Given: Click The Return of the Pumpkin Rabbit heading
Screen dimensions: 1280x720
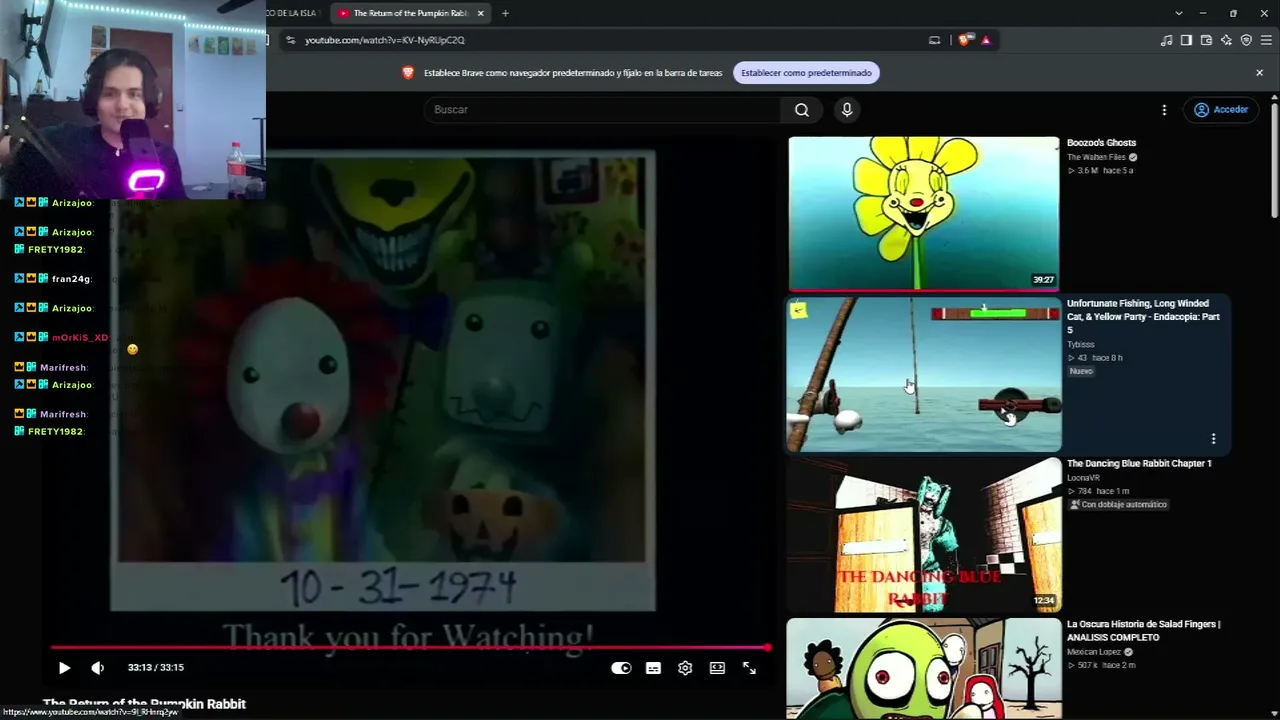Looking at the screenshot, I should 144,704.
